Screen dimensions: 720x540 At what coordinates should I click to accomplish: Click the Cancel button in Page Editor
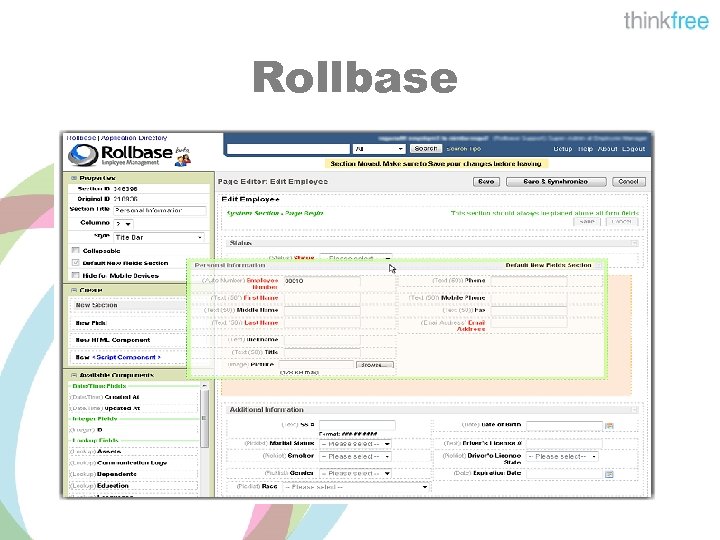click(x=629, y=181)
